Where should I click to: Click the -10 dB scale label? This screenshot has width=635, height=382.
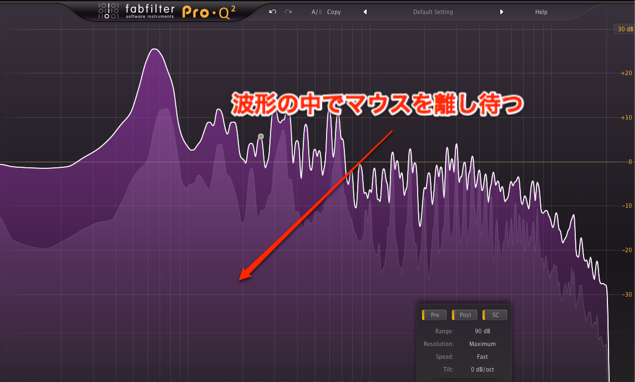[626, 206]
